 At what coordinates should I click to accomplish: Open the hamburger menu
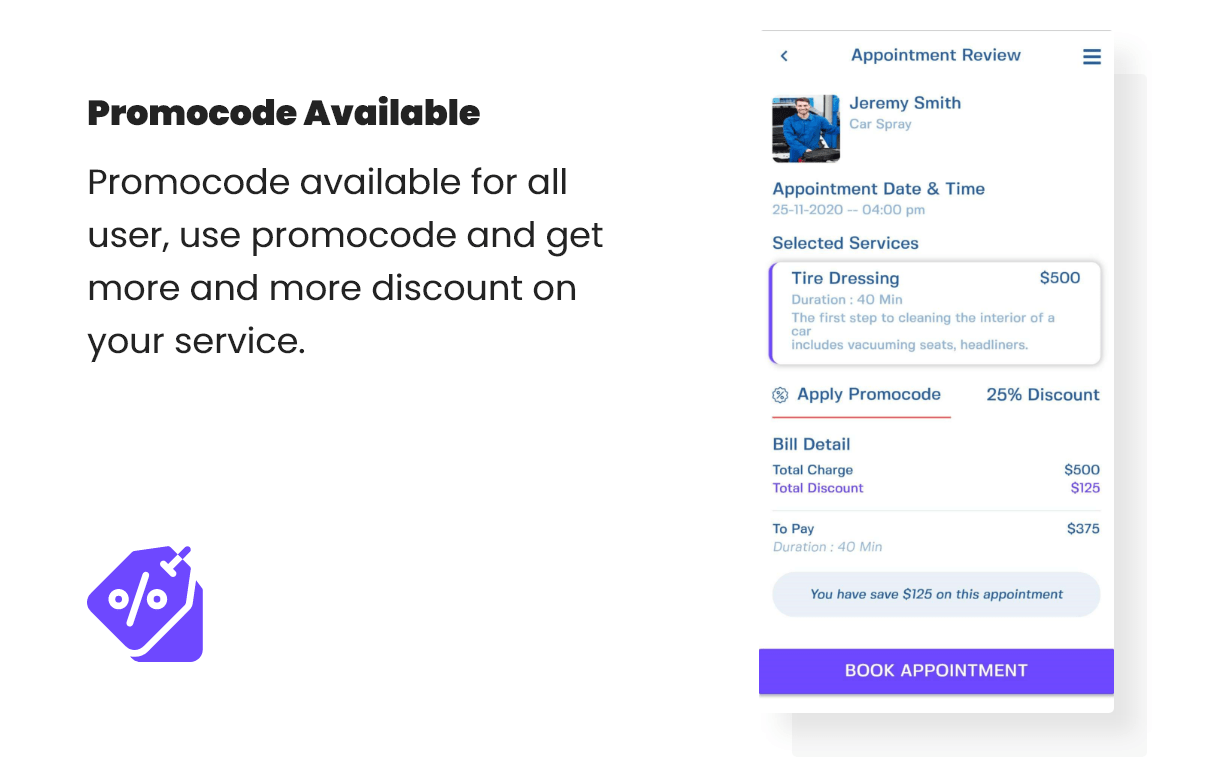point(1092,56)
